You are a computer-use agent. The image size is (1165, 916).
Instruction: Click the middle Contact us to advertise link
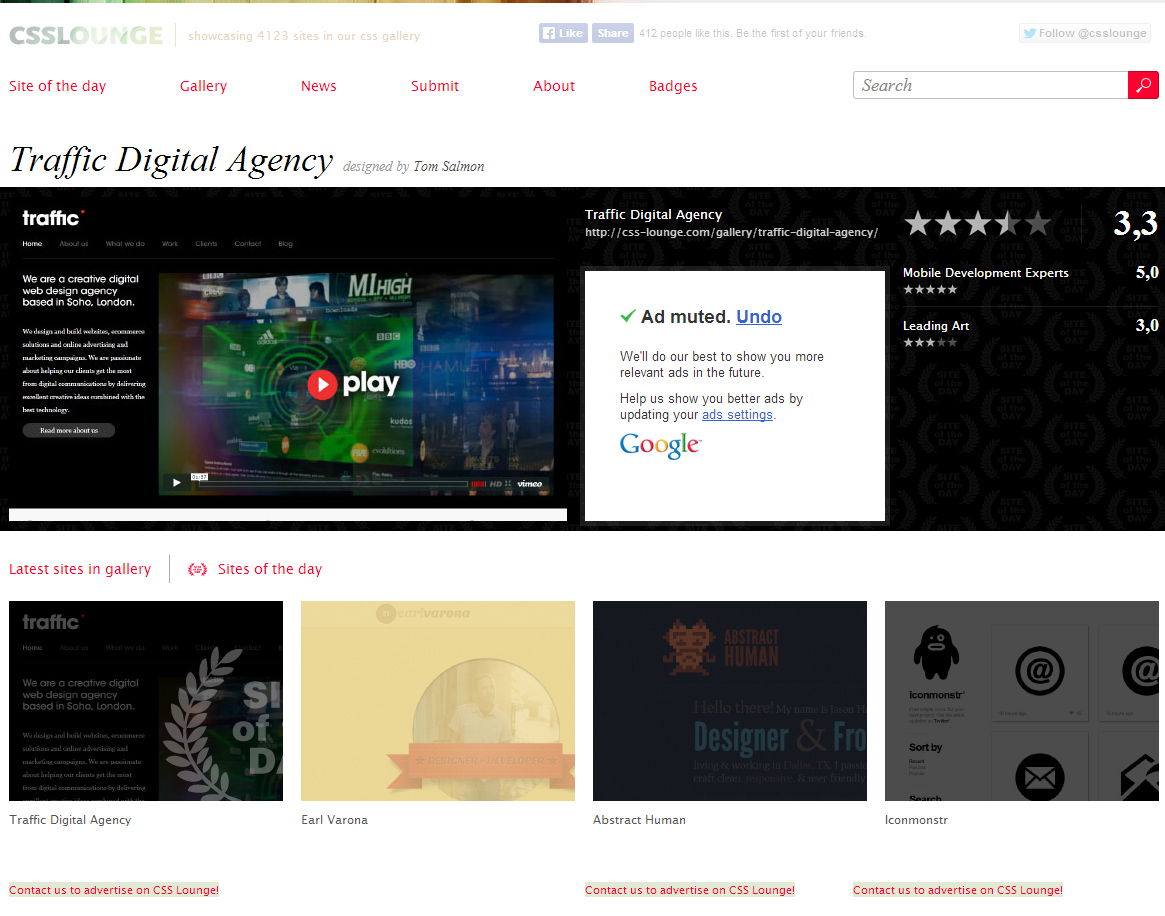[689, 890]
